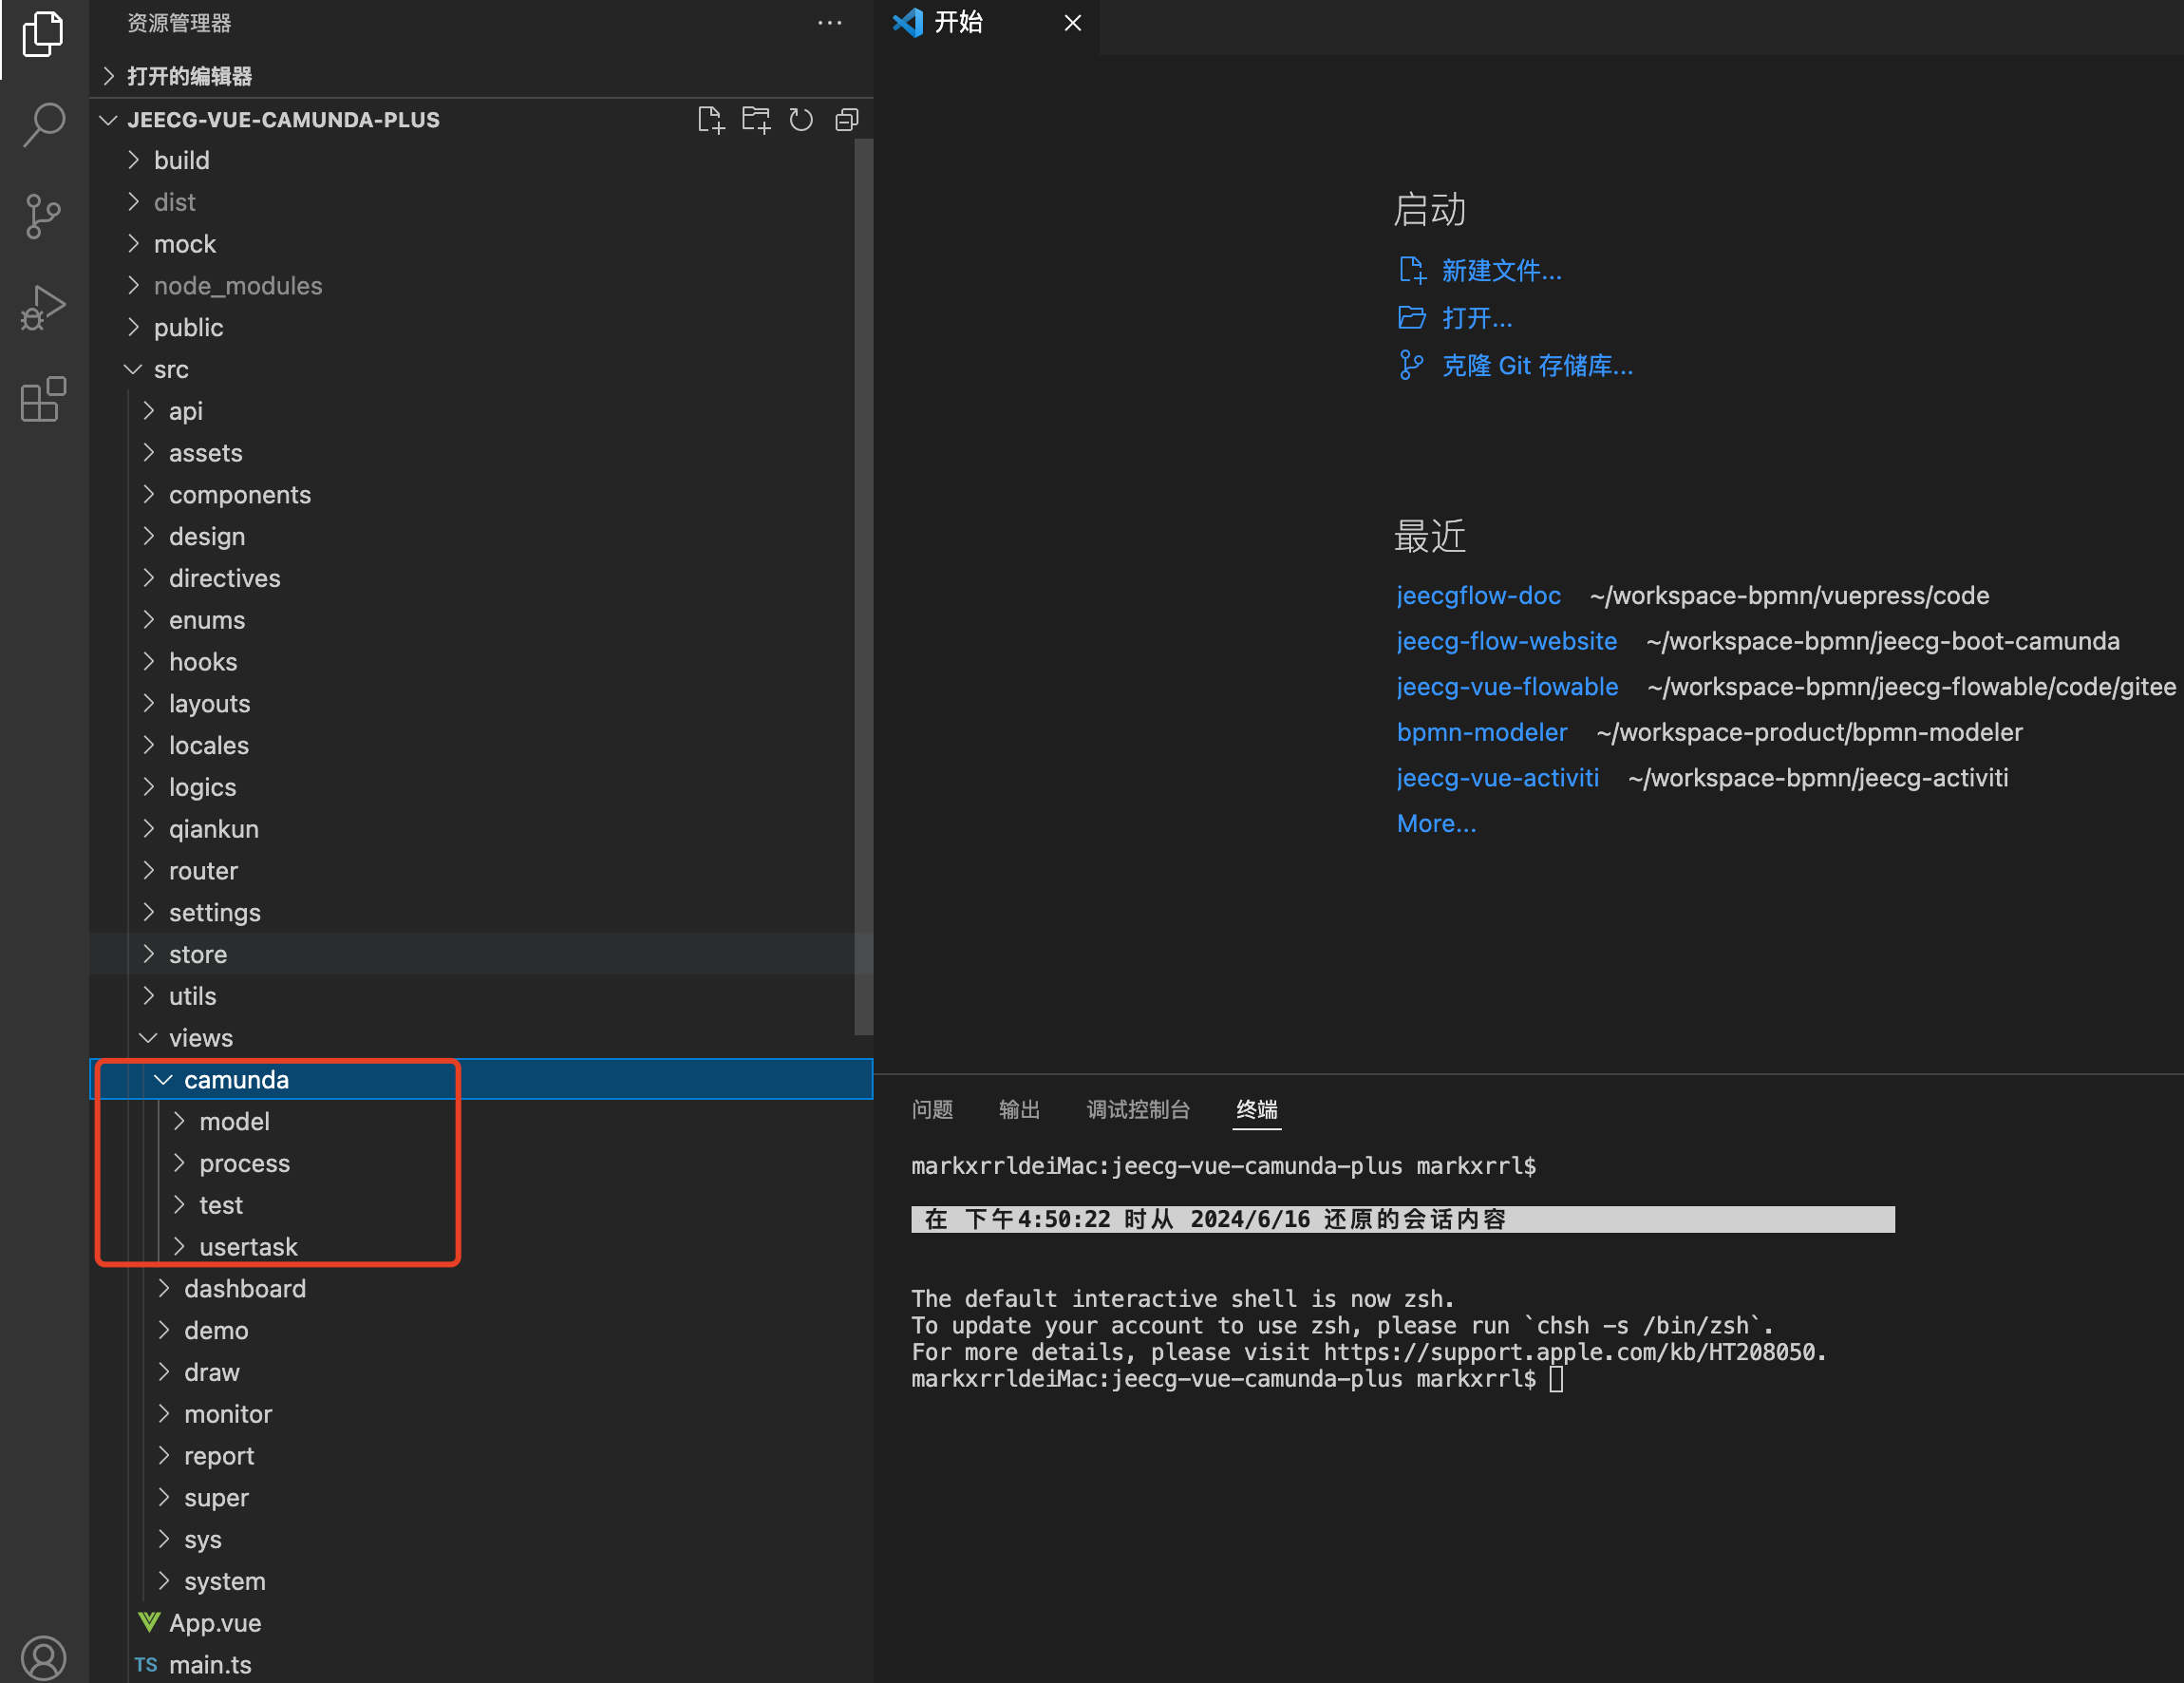Expand the api folder
The width and height of the screenshot is (2184, 1683).
click(481, 411)
